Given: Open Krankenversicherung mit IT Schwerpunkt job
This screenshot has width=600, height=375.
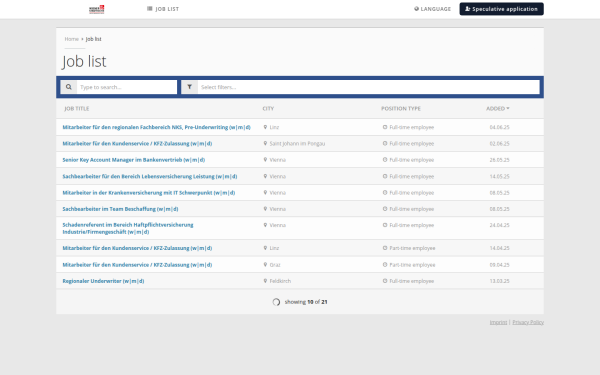Looking at the screenshot, I should 148,193.
